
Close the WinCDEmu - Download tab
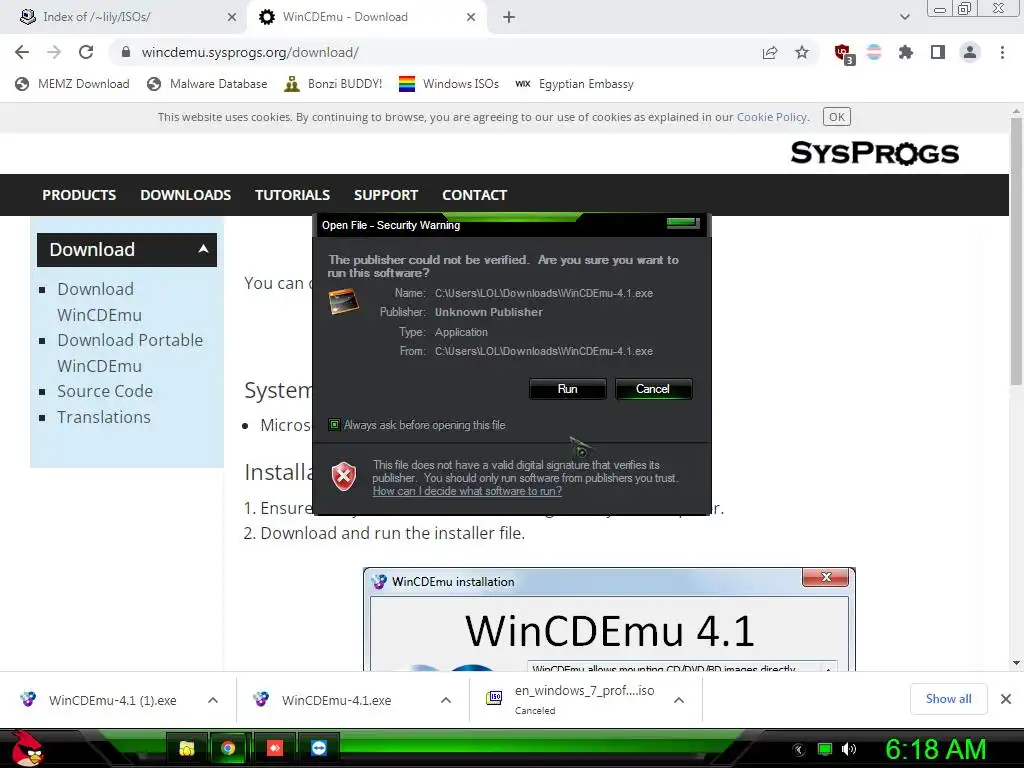tap(471, 17)
